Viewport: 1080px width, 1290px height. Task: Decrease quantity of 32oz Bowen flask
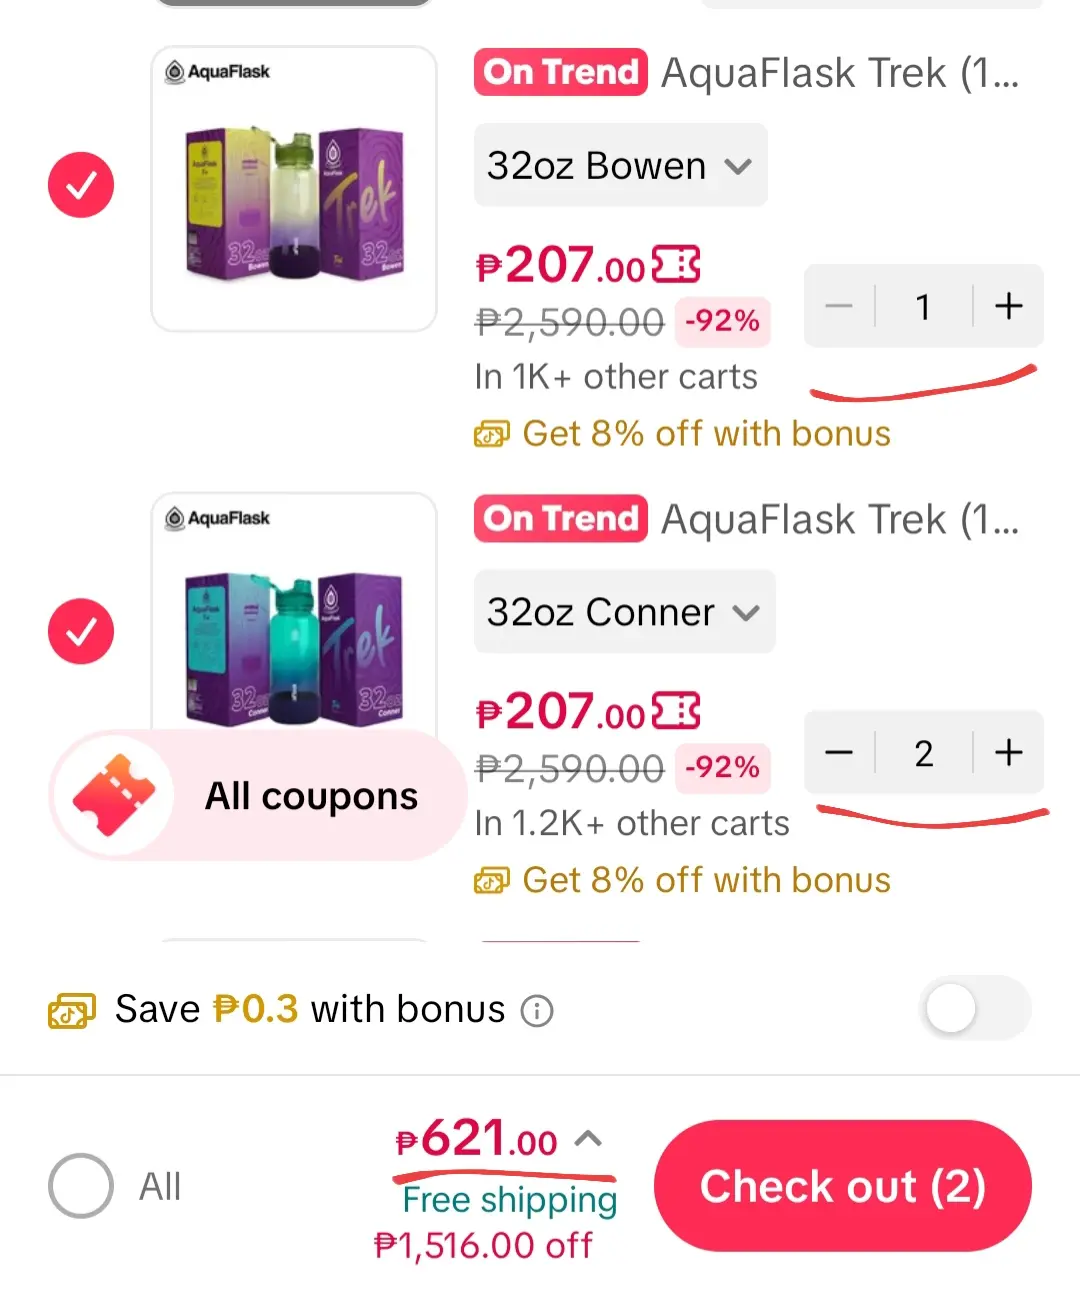point(839,306)
